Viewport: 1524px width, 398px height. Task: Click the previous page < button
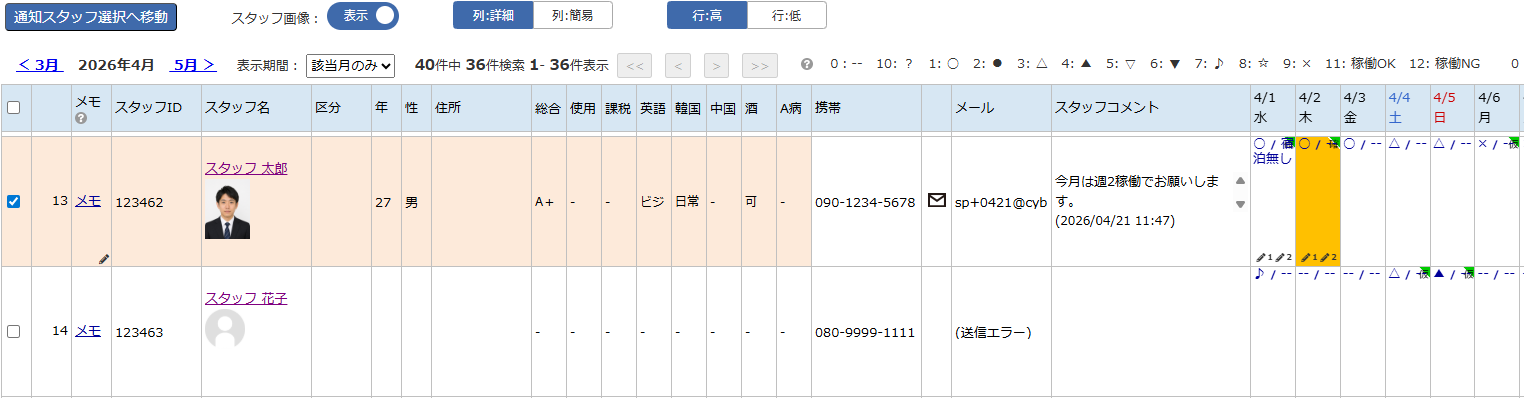pyautogui.click(x=678, y=66)
